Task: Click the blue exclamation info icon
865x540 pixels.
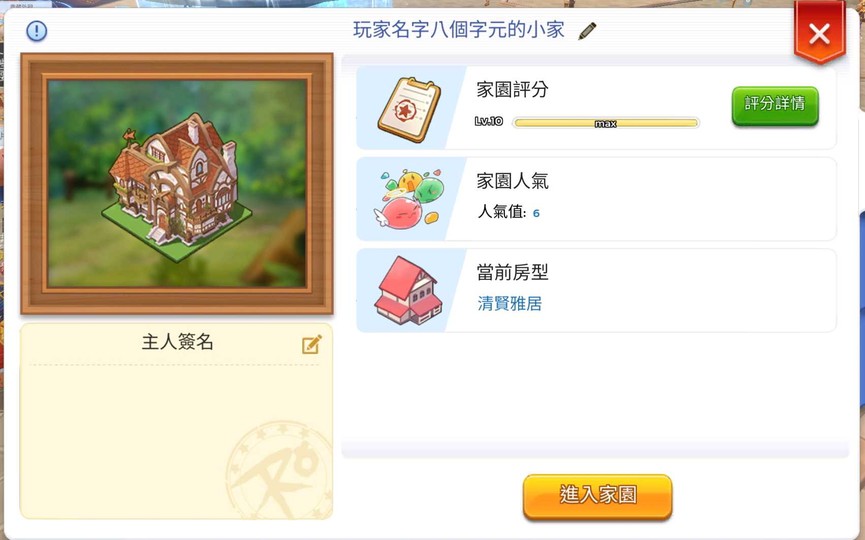Action: click(x=36, y=30)
